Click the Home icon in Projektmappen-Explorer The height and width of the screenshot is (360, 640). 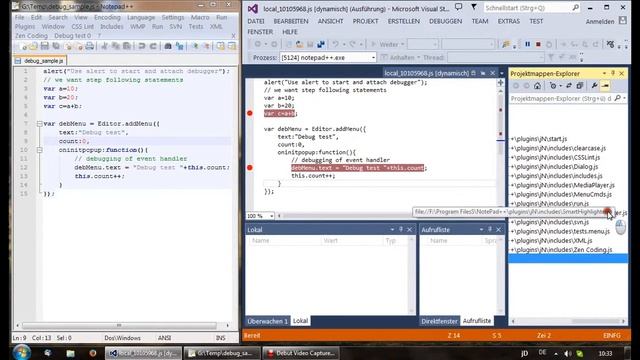click(537, 86)
